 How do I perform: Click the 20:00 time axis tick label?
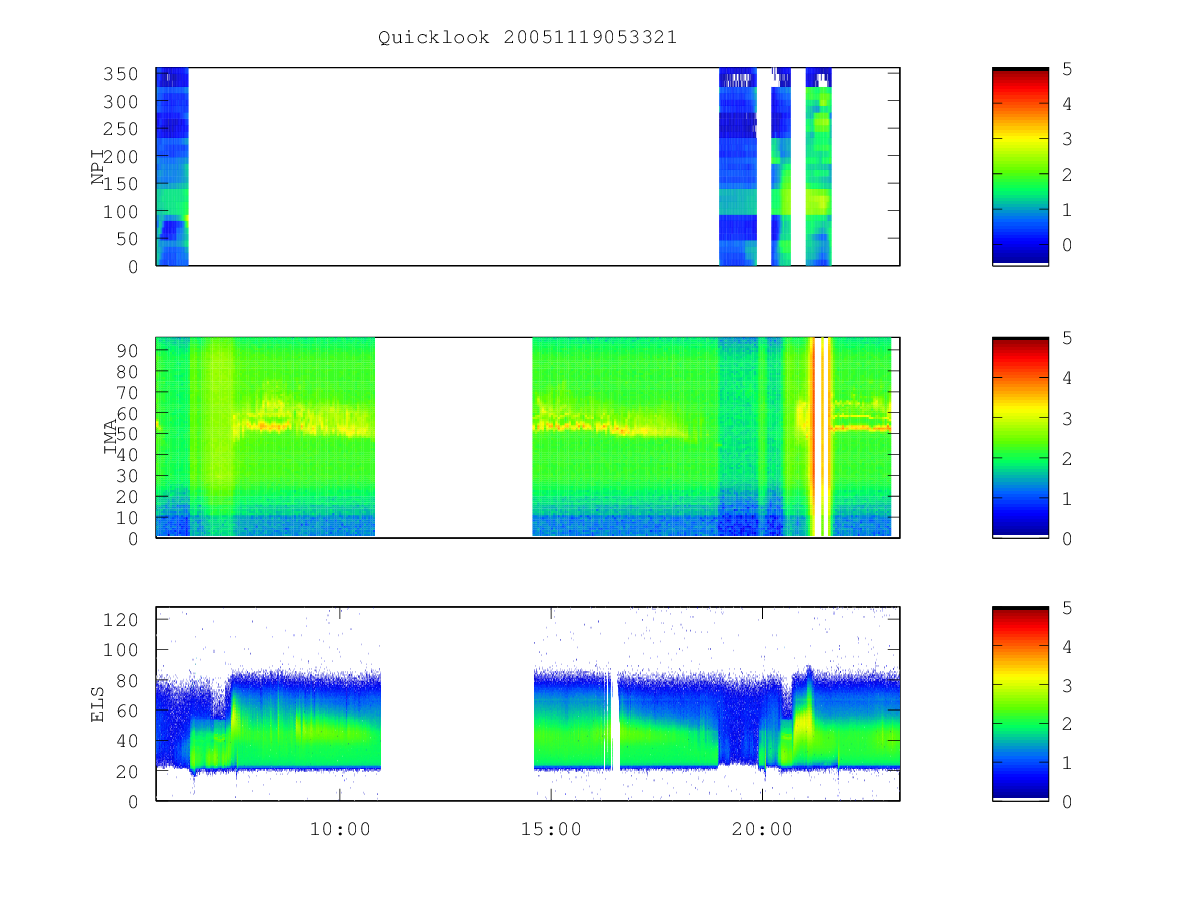[763, 829]
